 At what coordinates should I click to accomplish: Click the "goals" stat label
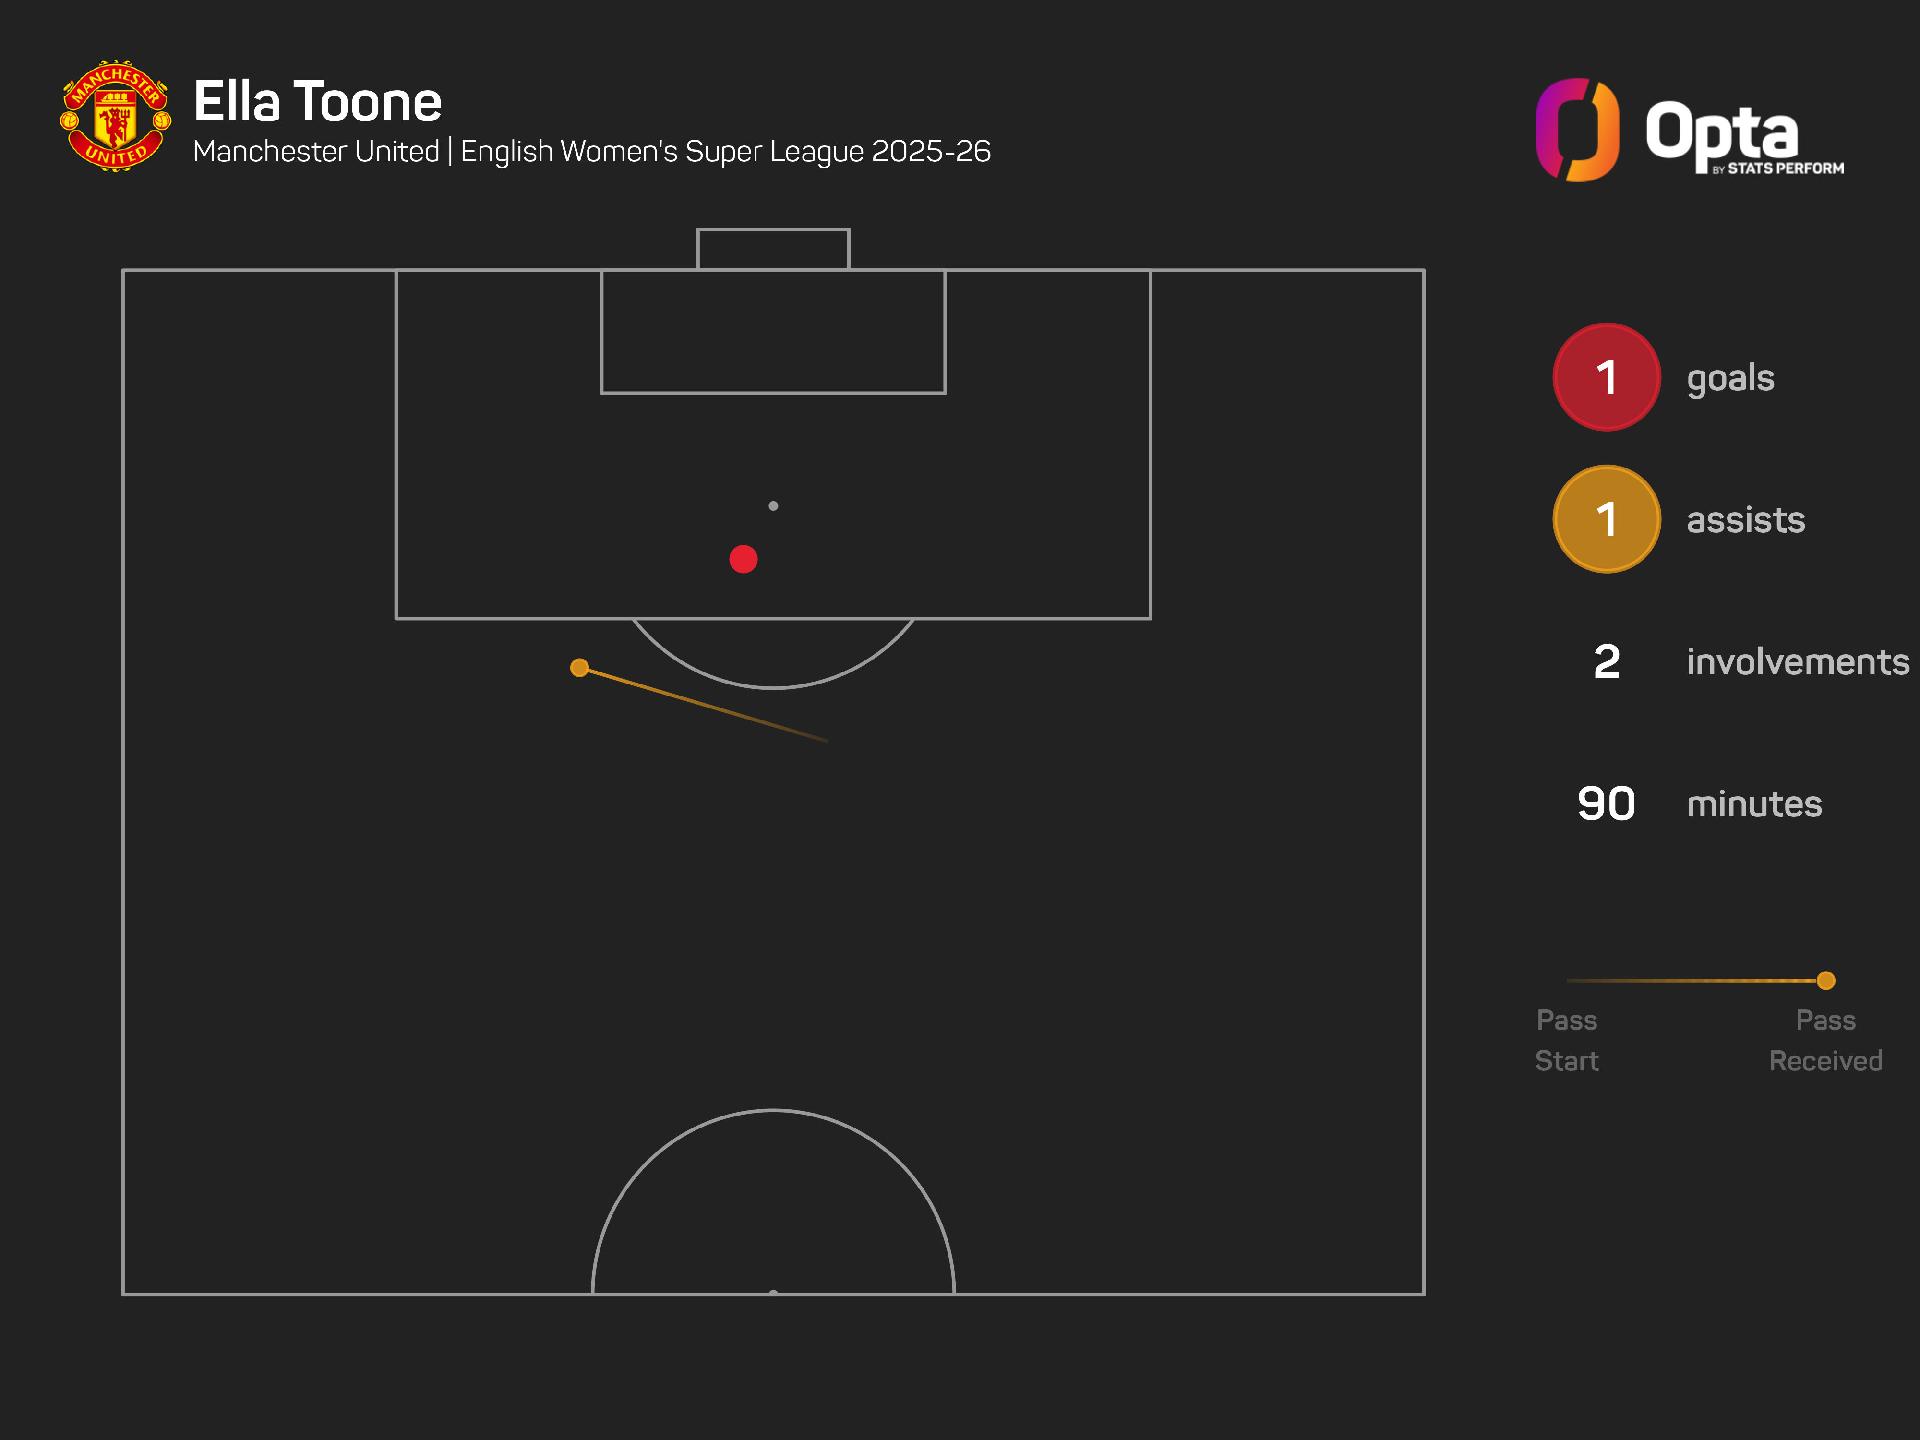pyautogui.click(x=1730, y=378)
